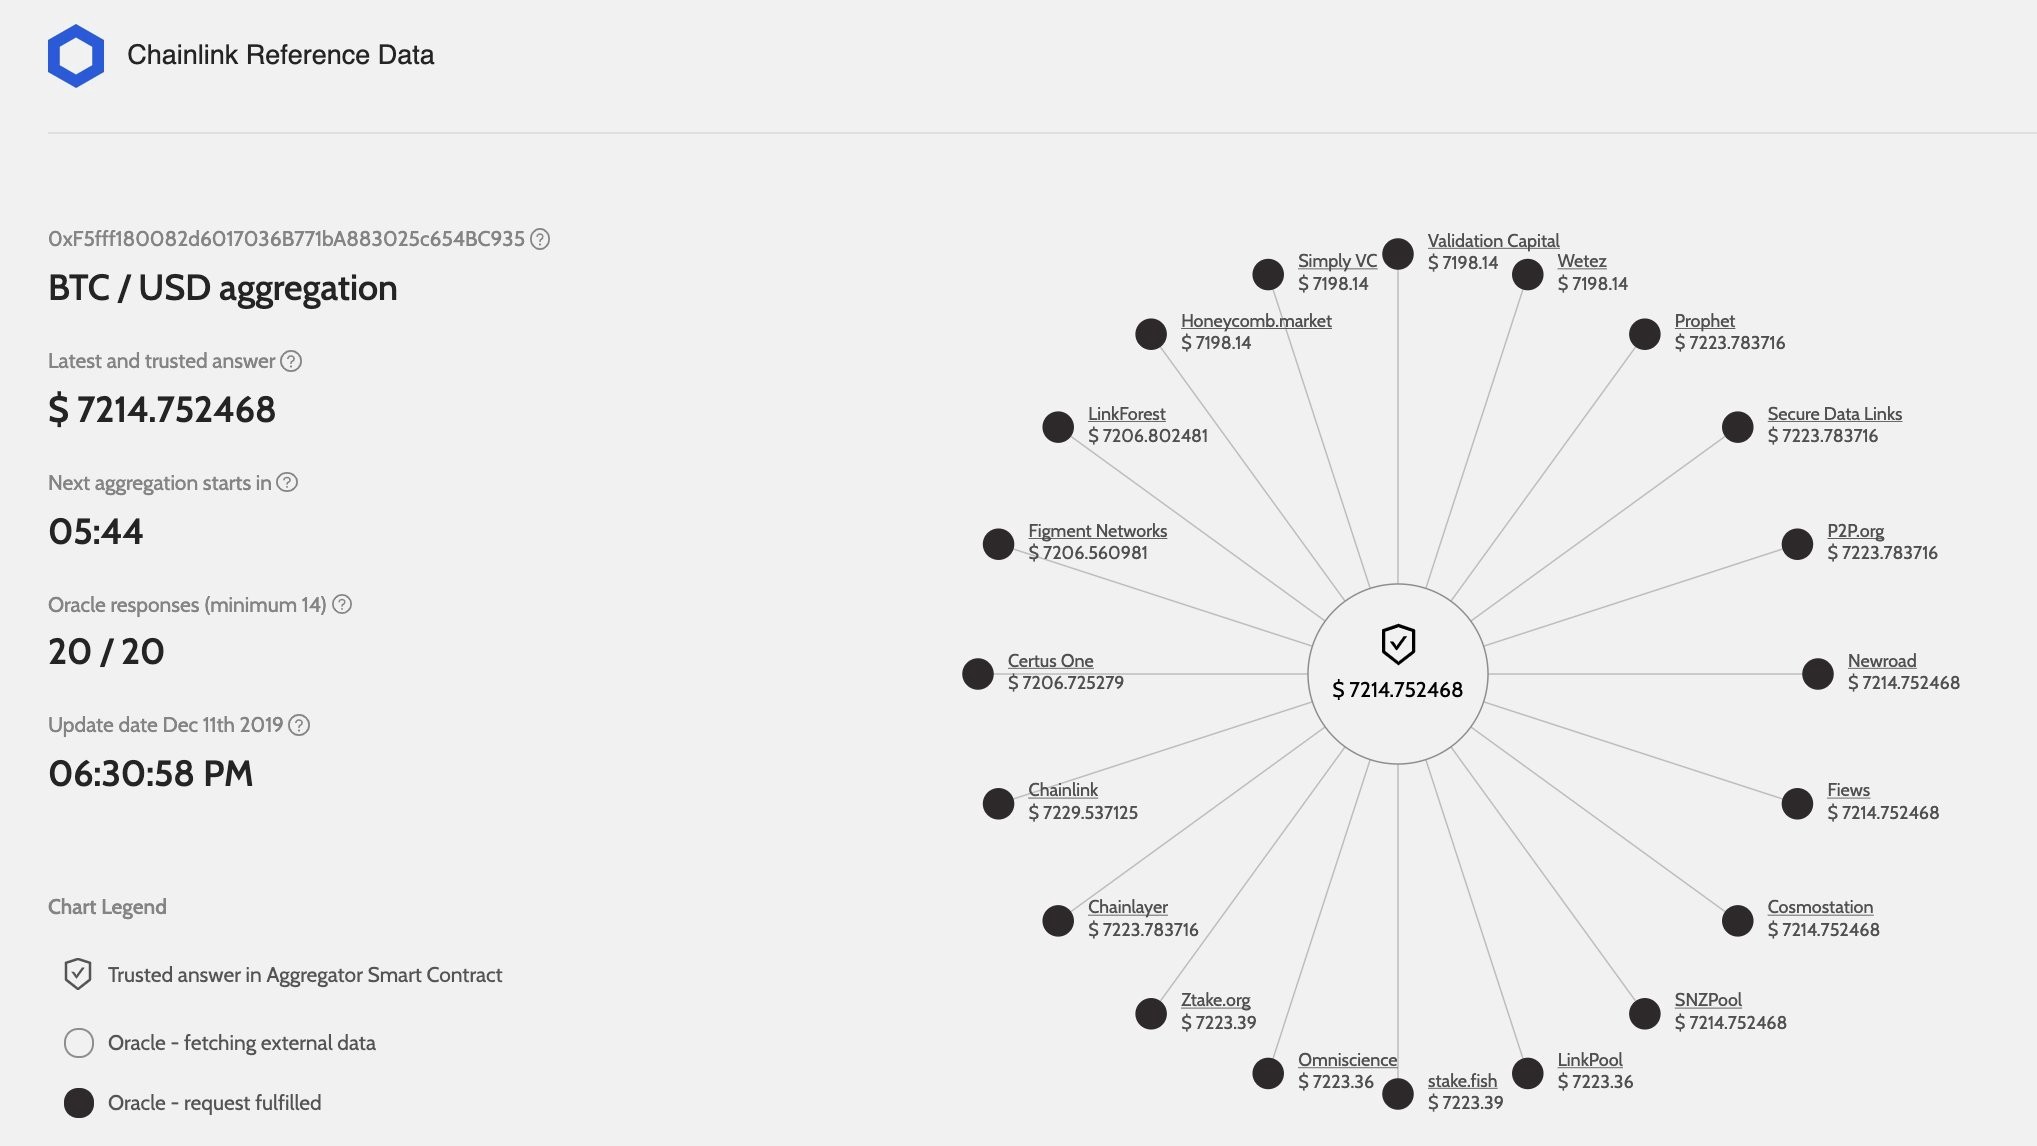Screen dimensions: 2037x1146
Task: Click the node dot for Certus One oracle
Action: point(977,673)
